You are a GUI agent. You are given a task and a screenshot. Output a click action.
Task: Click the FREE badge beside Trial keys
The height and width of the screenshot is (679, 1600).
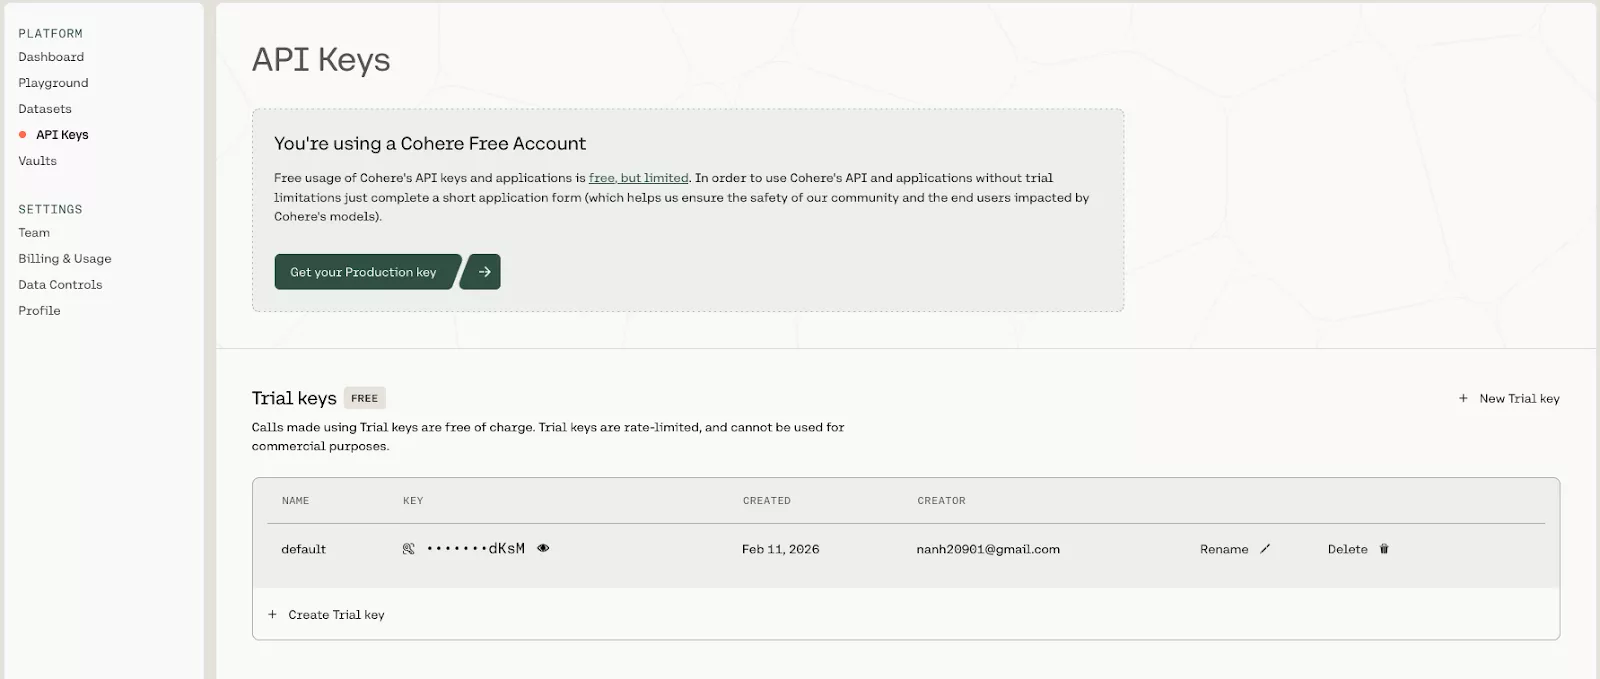pyautogui.click(x=365, y=398)
